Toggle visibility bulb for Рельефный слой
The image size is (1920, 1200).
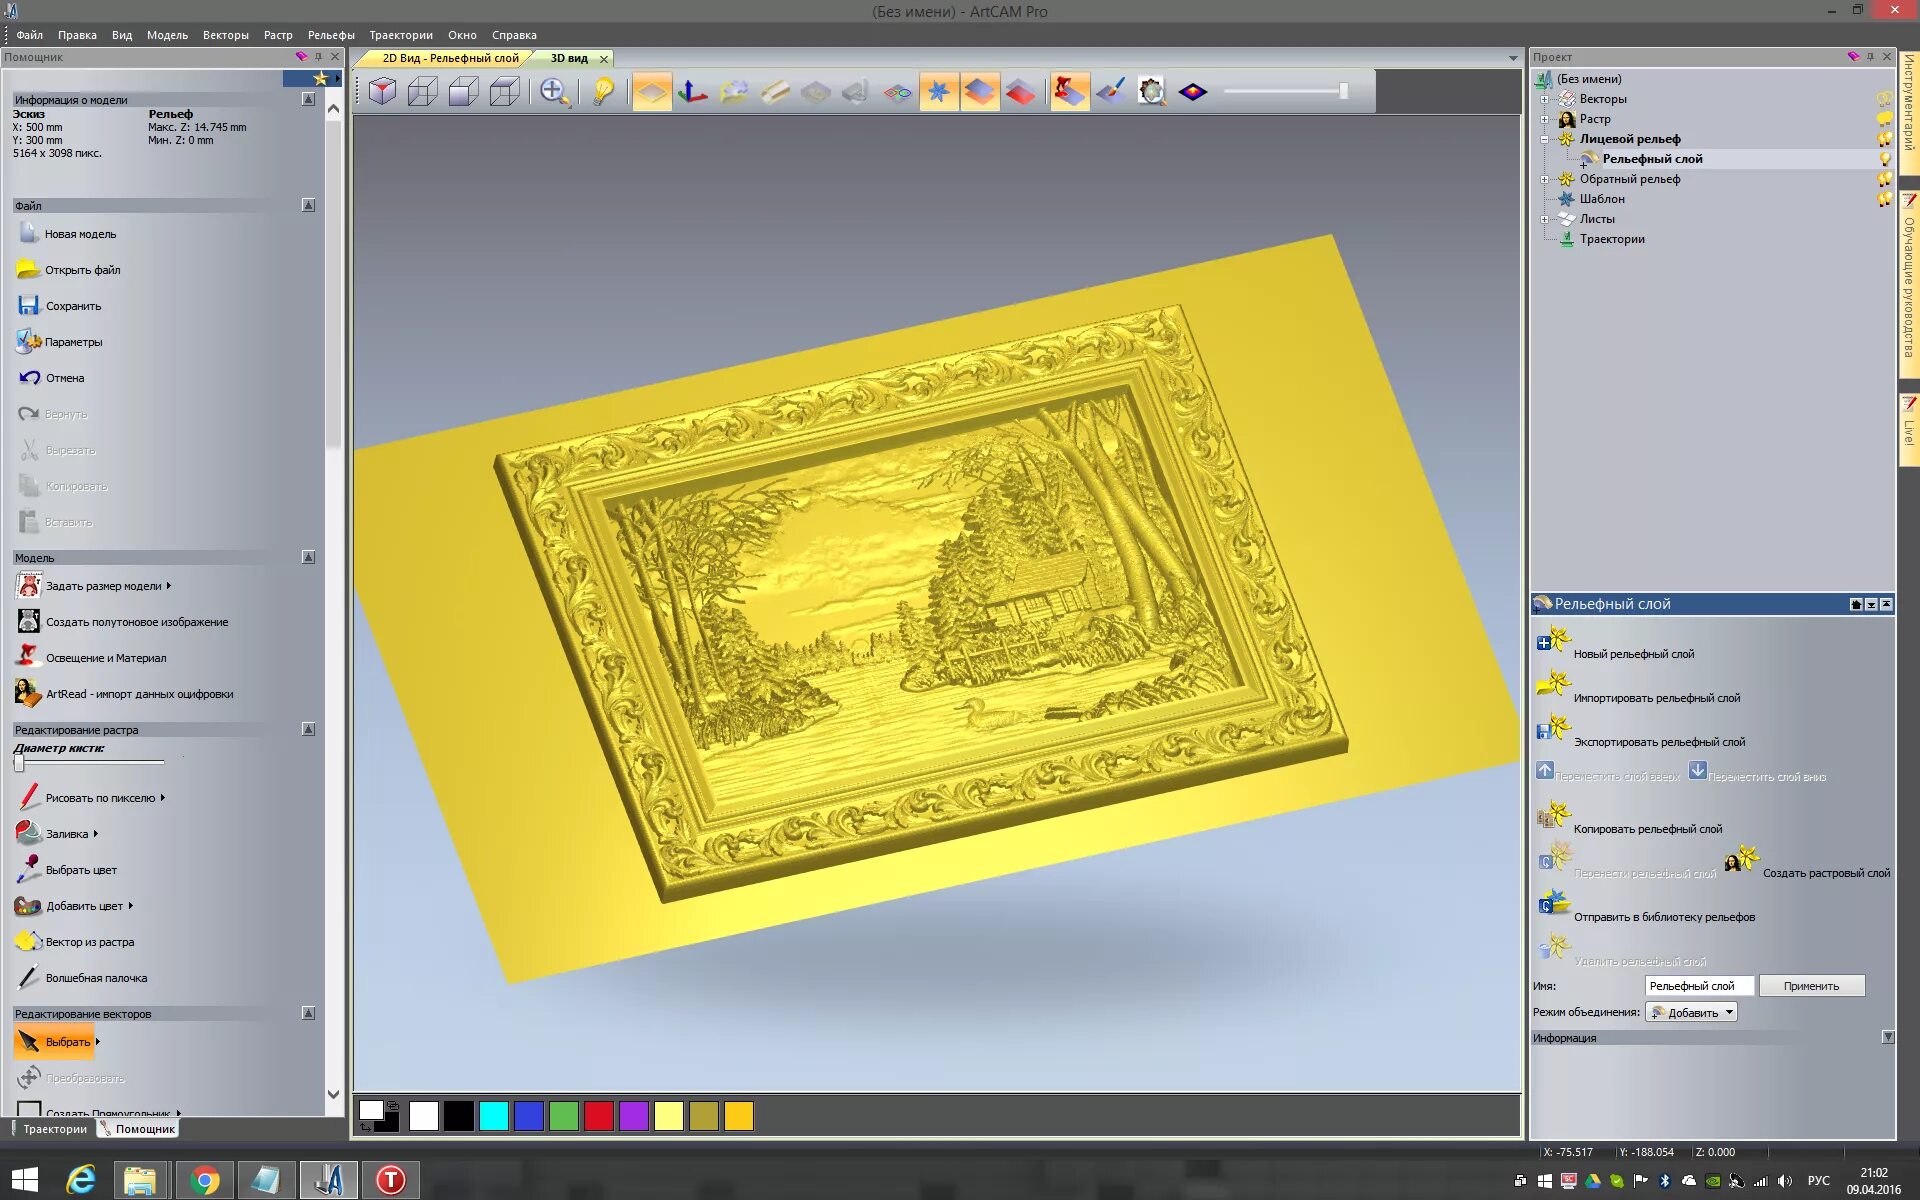point(1885,159)
